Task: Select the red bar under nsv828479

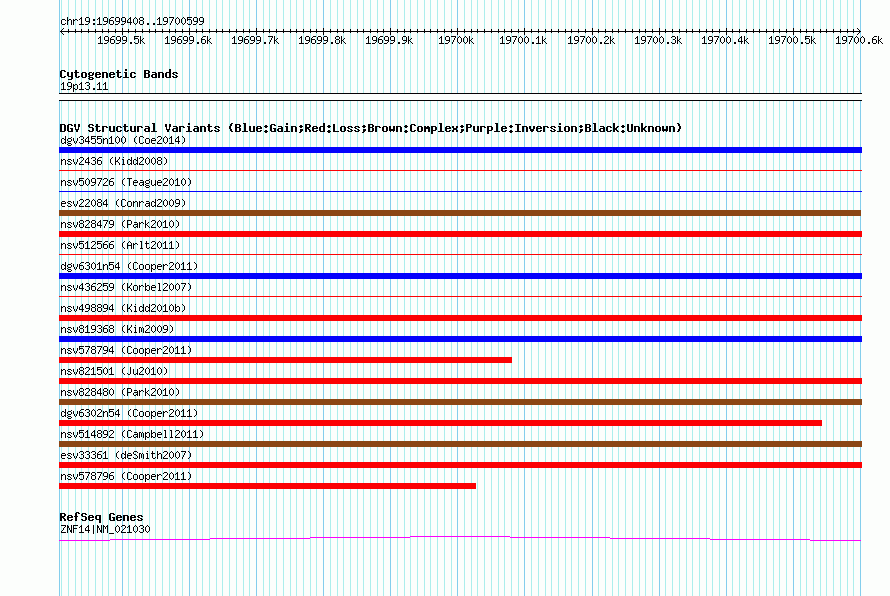Action: (460, 234)
